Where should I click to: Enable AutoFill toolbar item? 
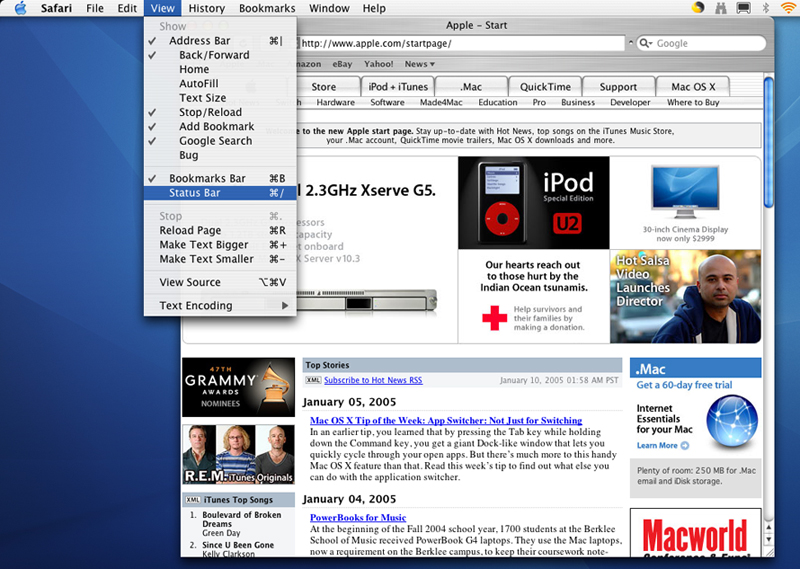click(220, 83)
